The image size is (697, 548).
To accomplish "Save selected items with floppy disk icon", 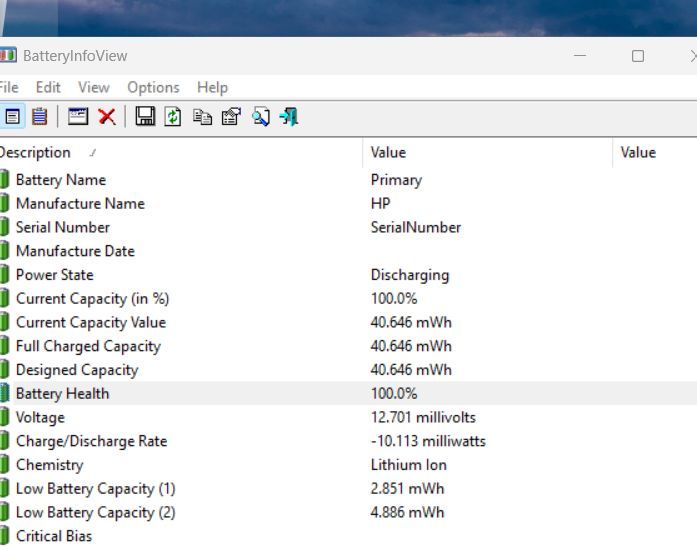I will 145,117.
